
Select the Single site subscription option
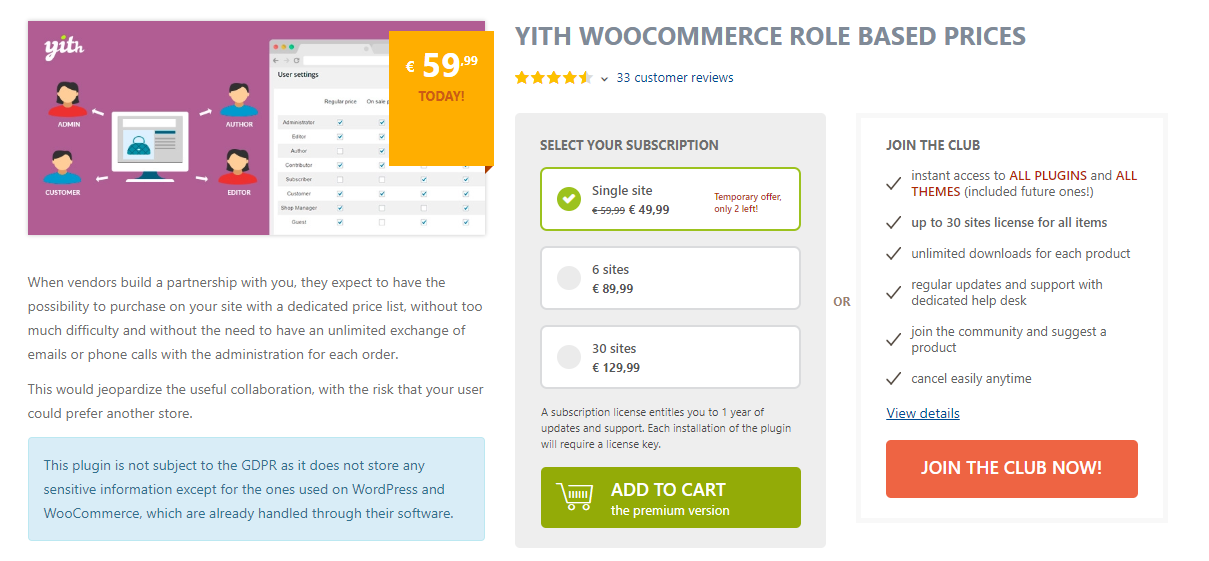click(569, 198)
